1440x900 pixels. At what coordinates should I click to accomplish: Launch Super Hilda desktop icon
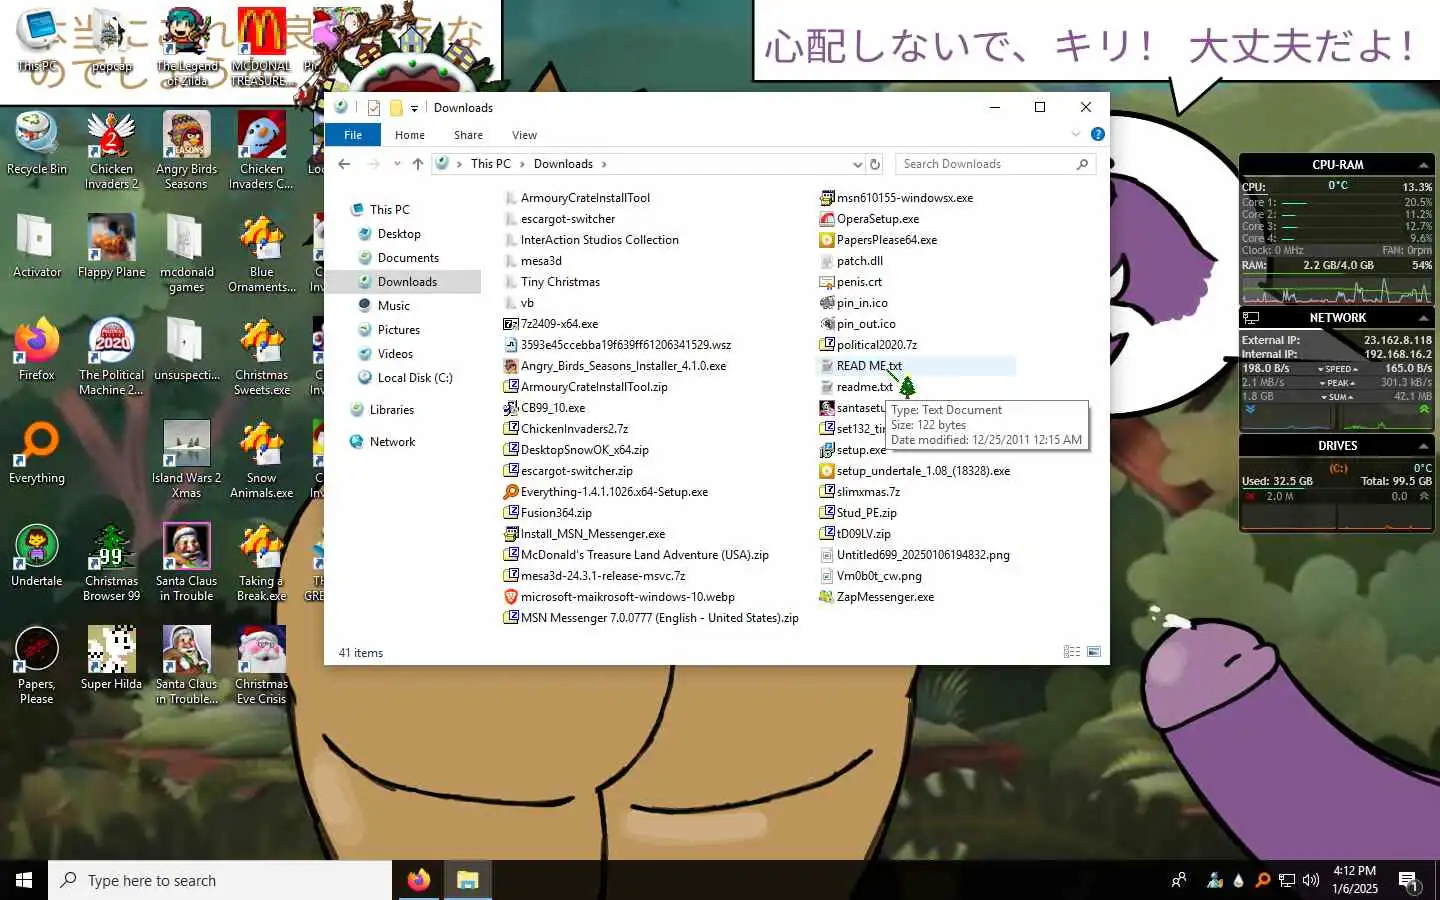coord(111,658)
